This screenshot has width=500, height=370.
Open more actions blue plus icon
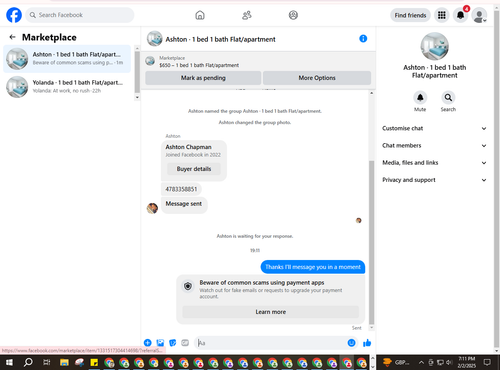coord(147,343)
